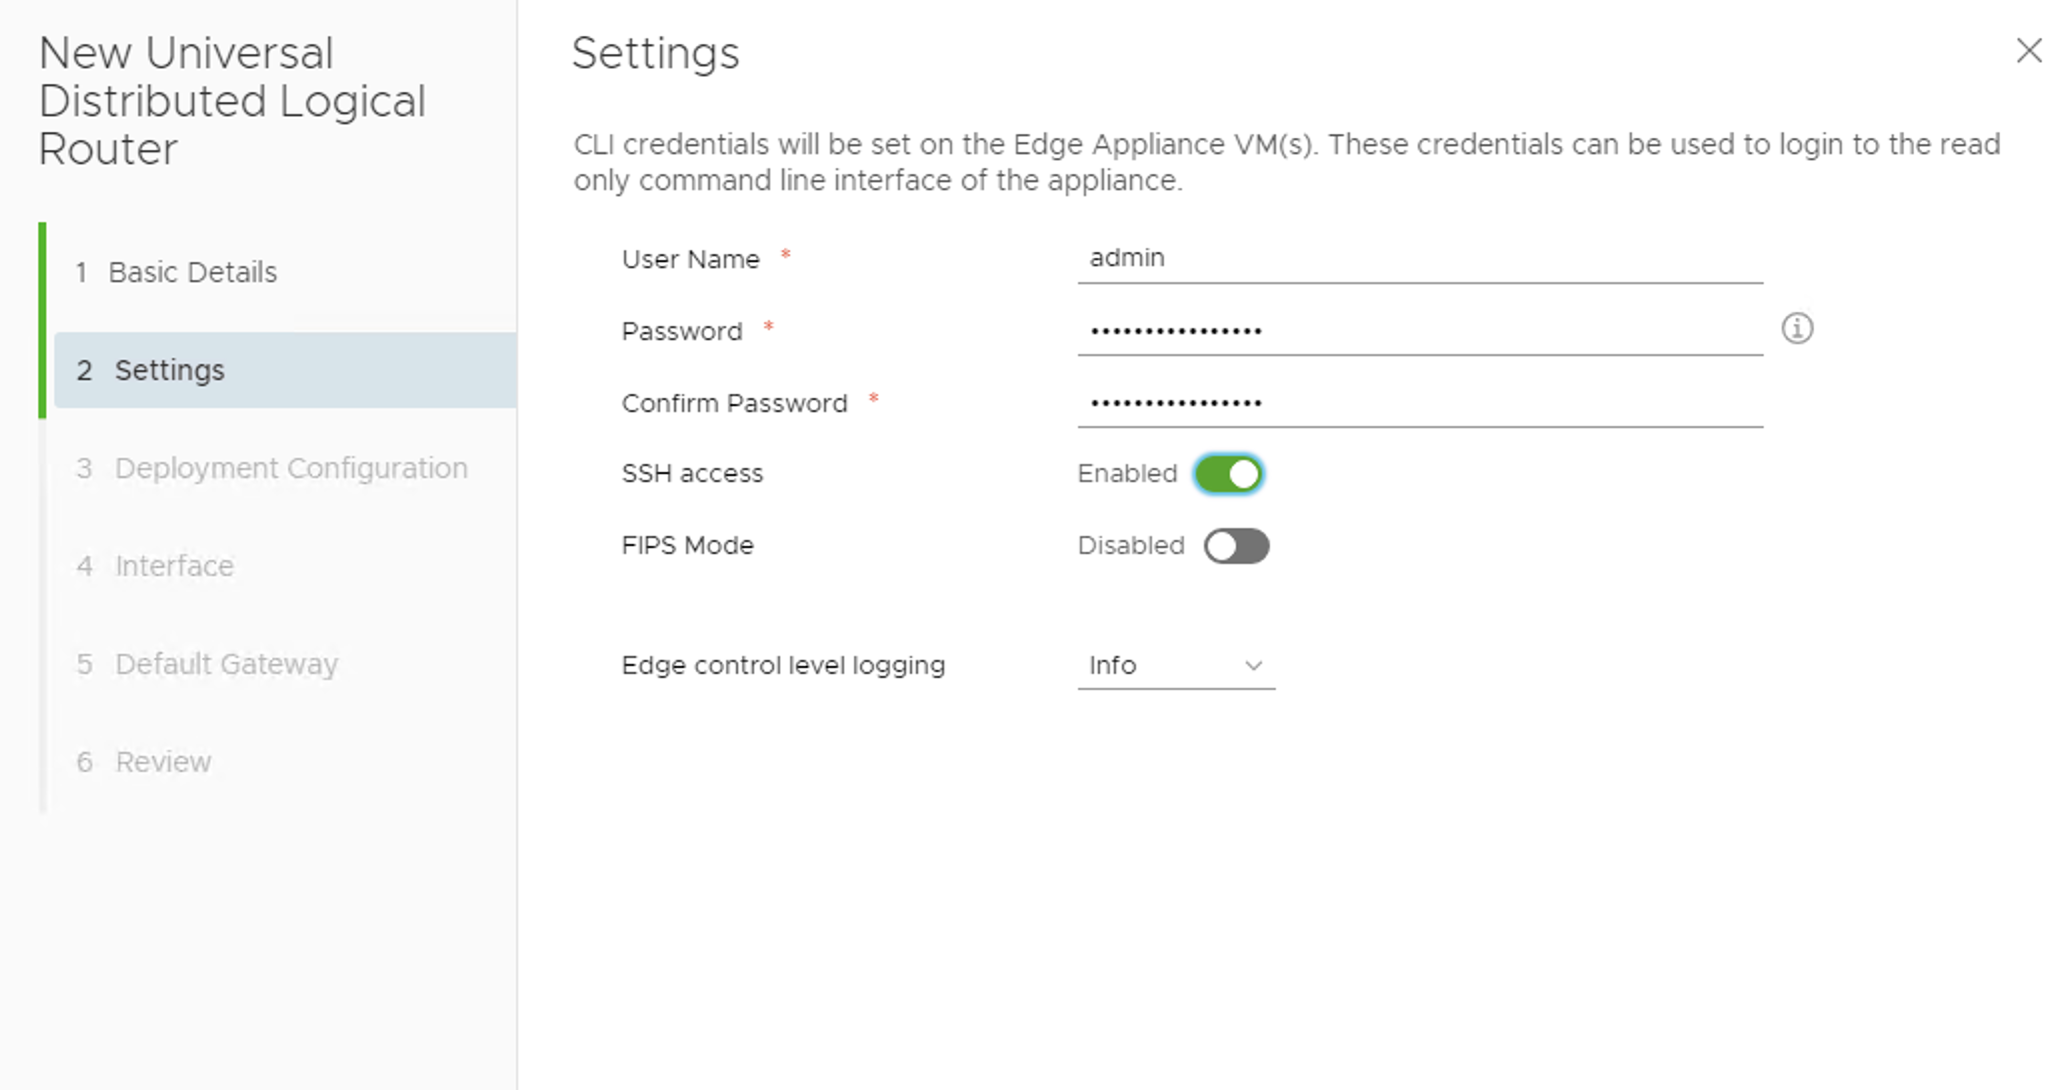This screenshot has width=2066, height=1090.
Task: Click the FIPS Mode label
Action: coord(687,546)
